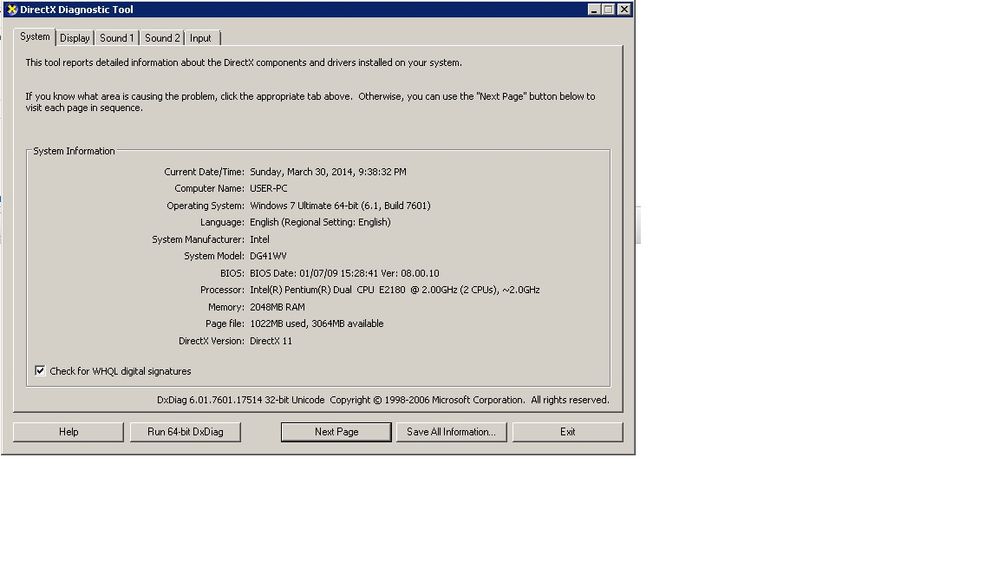Open the Sound 2 tab
This screenshot has width=999, height=562.
pyautogui.click(x=162, y=38)
